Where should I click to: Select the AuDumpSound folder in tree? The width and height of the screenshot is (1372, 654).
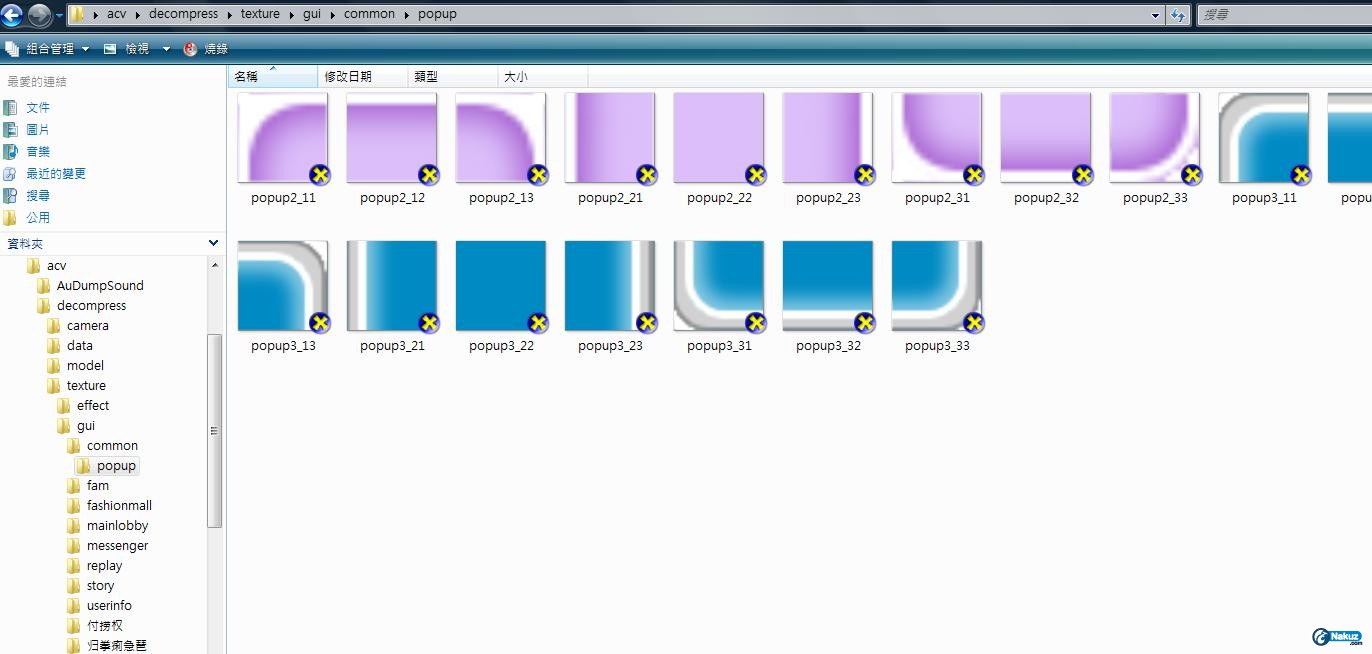[100, 285]
